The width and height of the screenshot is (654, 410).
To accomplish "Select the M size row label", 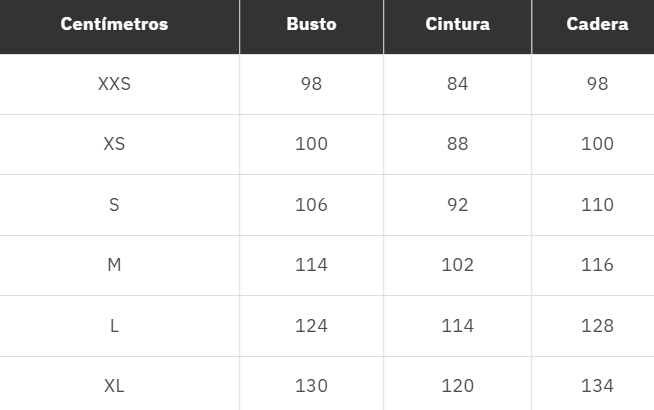I will [114, 265].
